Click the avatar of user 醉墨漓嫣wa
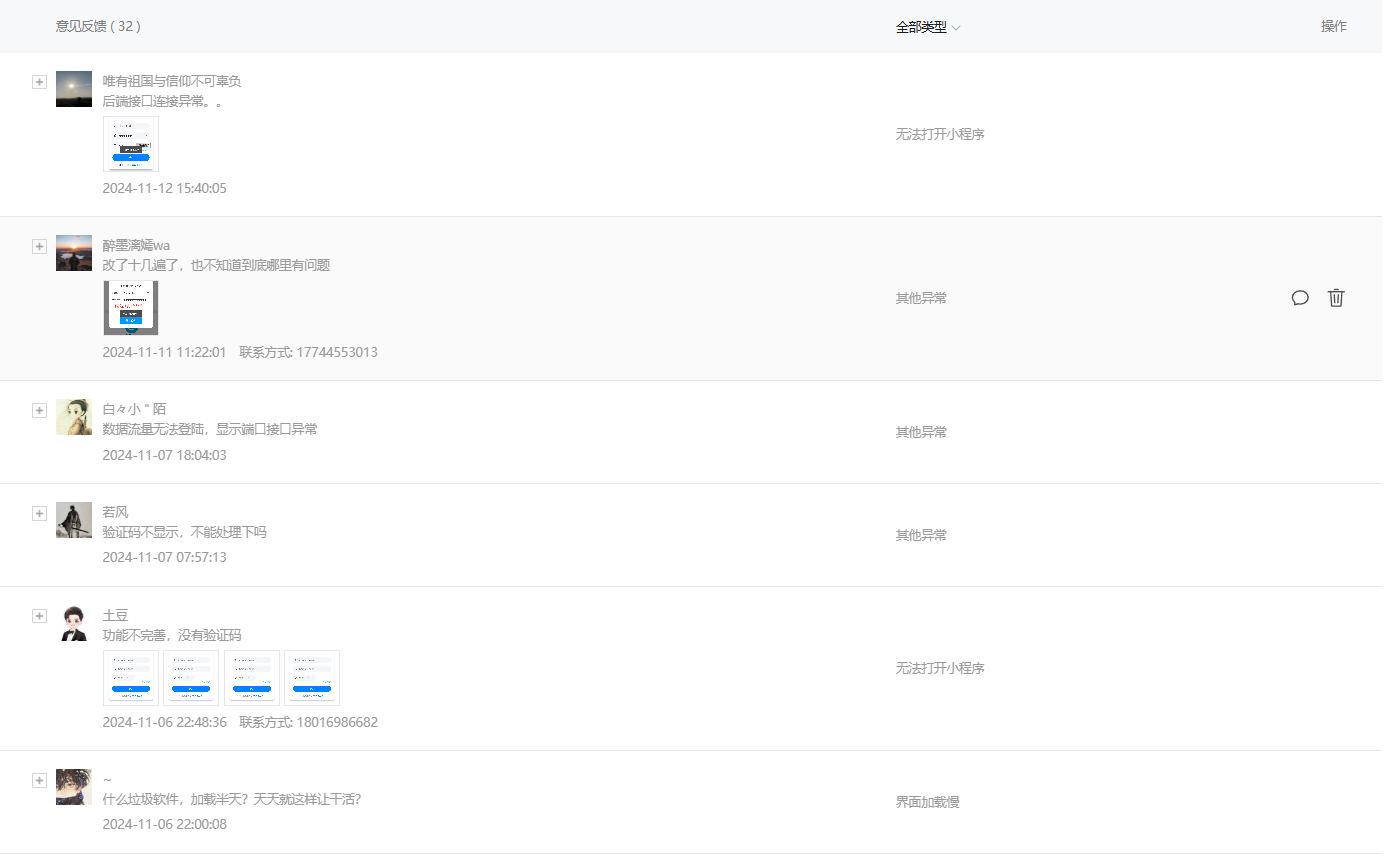The width and height of the screenshot is (1386, 861). [x=74, y=253]
